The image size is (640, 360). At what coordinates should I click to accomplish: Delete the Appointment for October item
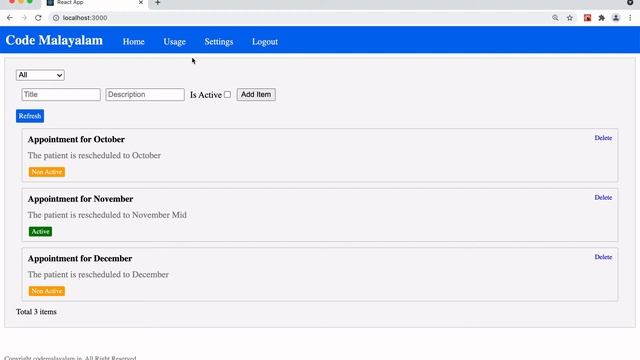click(603, 138)
